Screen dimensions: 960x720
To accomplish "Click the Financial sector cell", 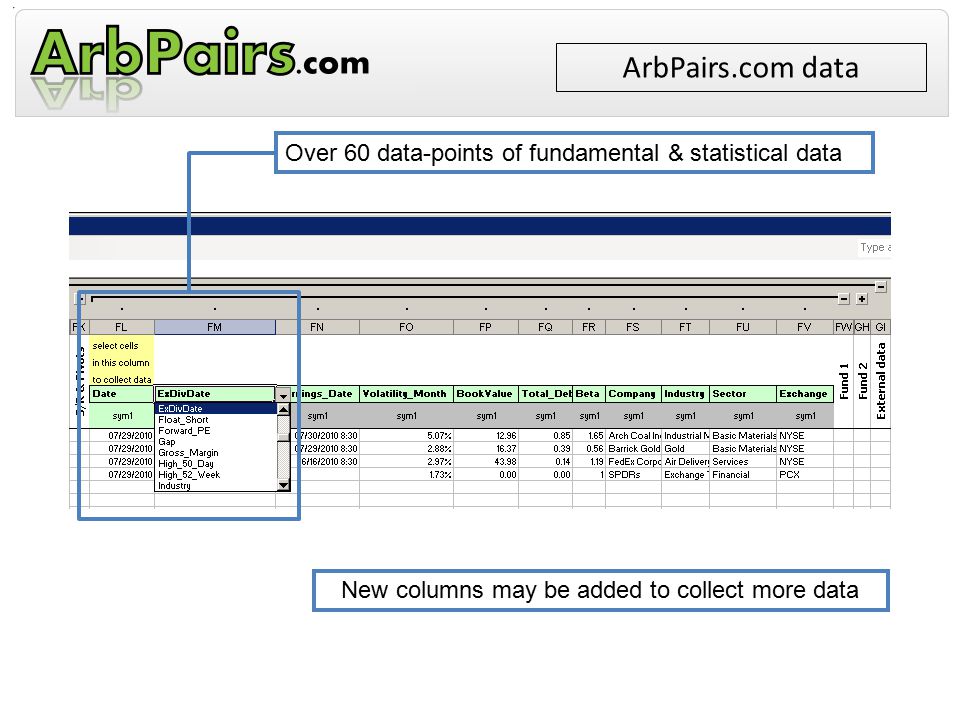I will [743, 474].
